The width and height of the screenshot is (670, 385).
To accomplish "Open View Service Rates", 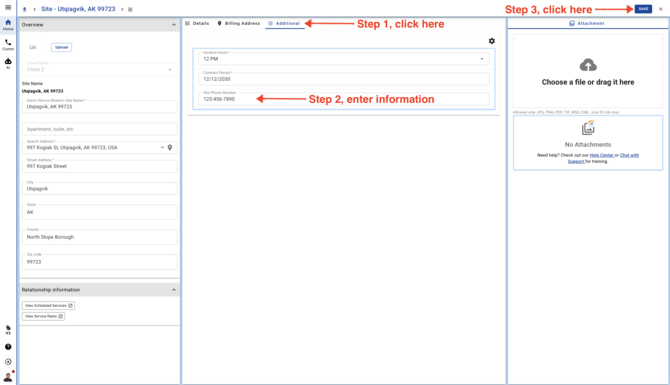I will pyautogui.click(x=43, y=316).
